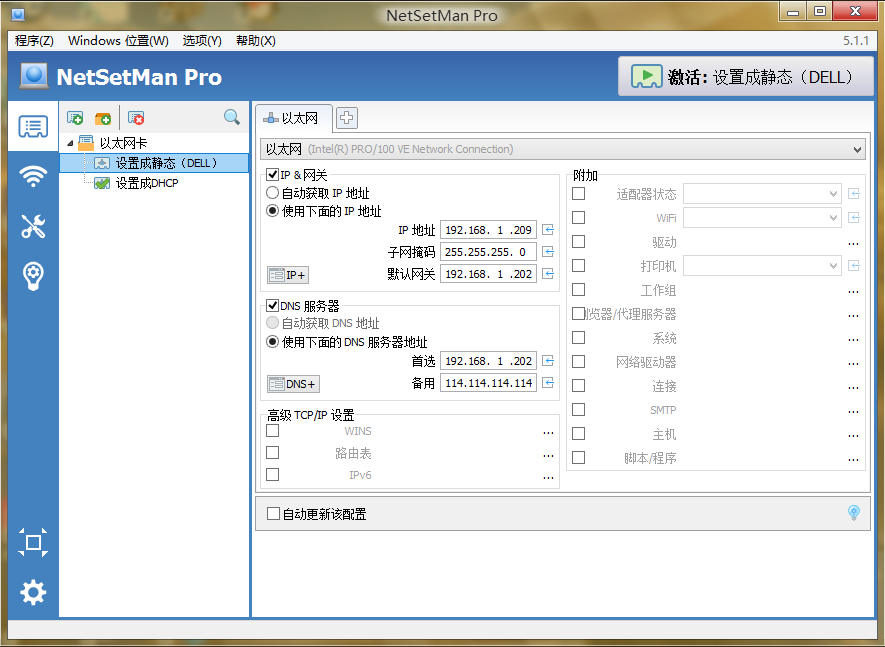Image resolution: width=885 pixels, height=647 pixels.
Task: Click the 备用 DNS input field
Action: (488, 383)
